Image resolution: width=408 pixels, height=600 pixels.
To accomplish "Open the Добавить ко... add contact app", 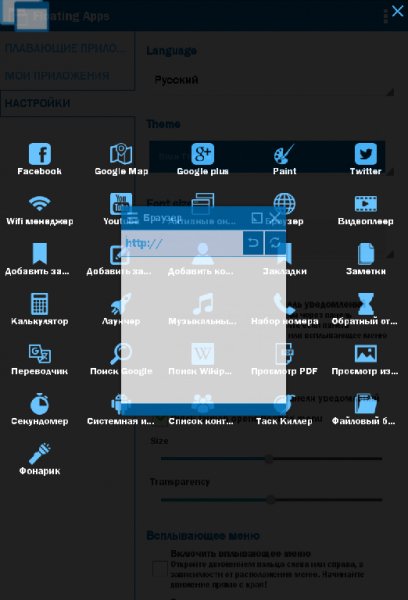I will [202, 259].
